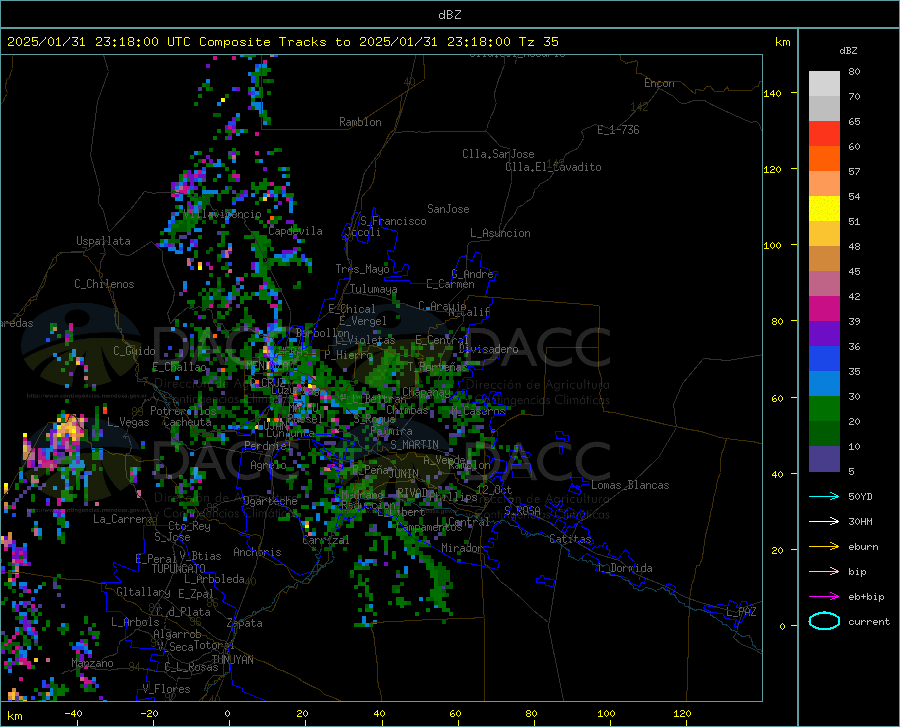Click the L_PAZ map label
The height and width of the screenshot is (727, 900).
pyautogui.click(x=741, y=612)
